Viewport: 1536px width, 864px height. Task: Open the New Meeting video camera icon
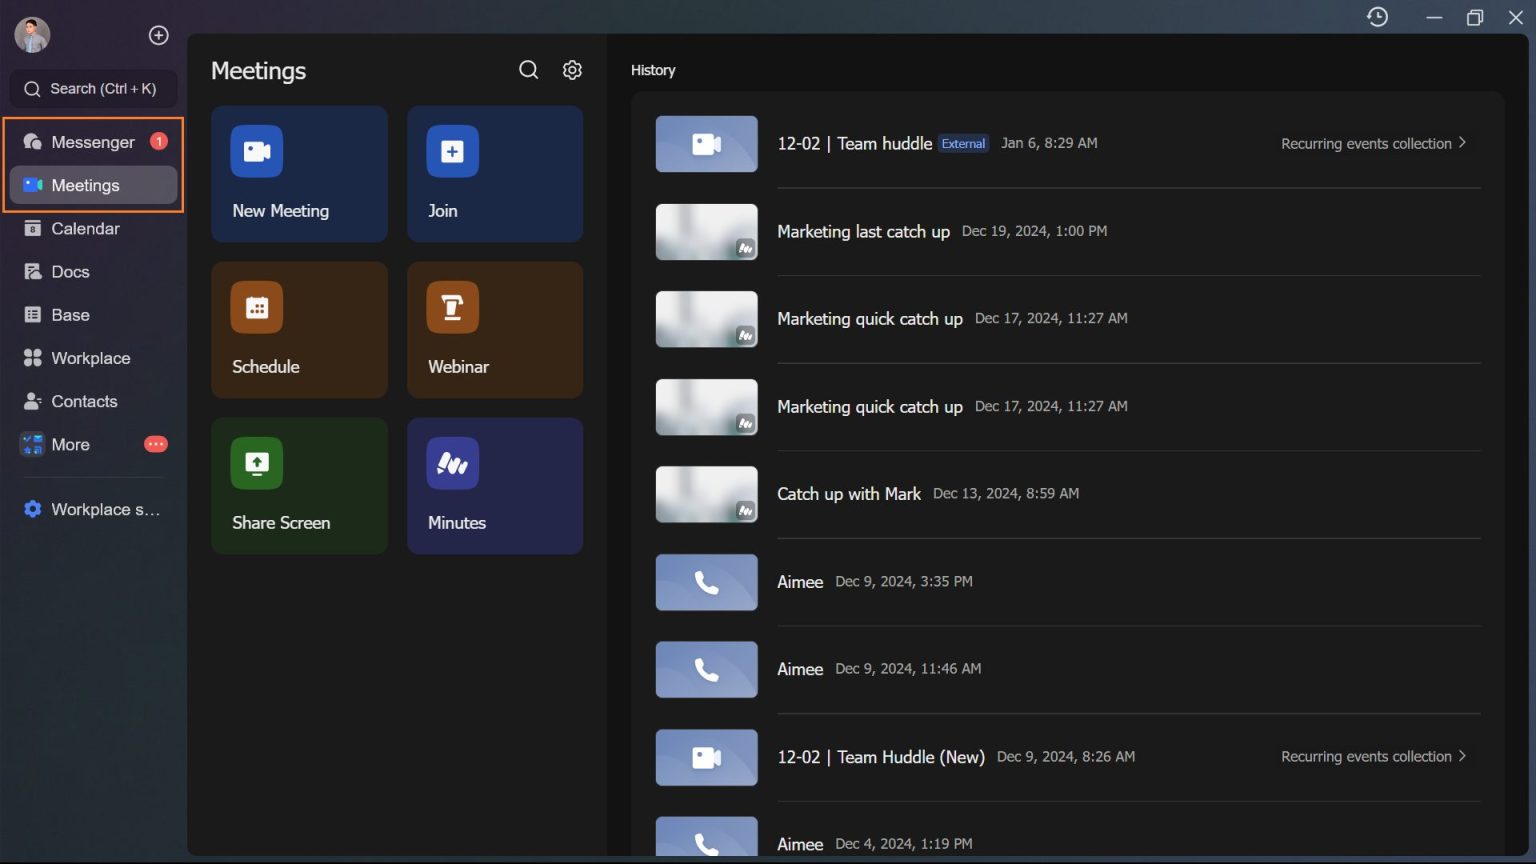tap(256, 151)
